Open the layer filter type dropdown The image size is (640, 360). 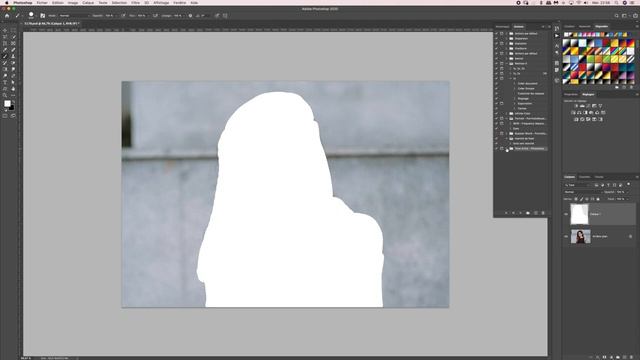click(577, 185)
